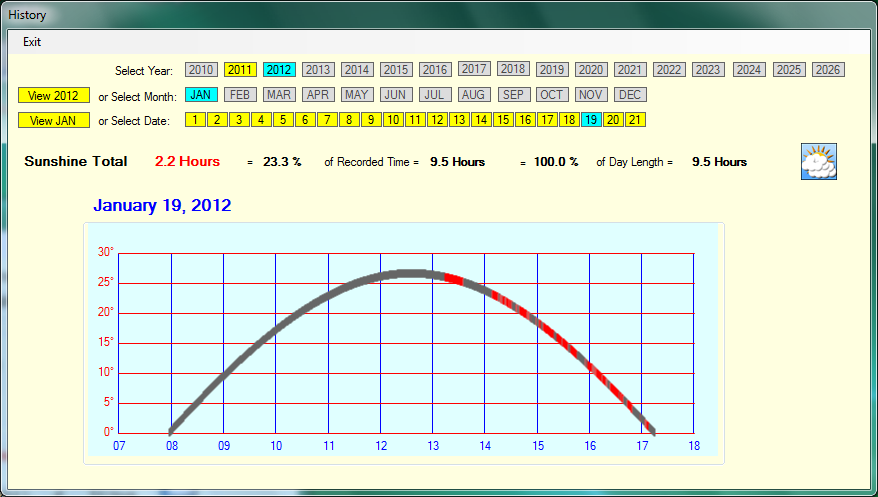
Task: Open the Exit menu
Action: click(x=32, y=42)
